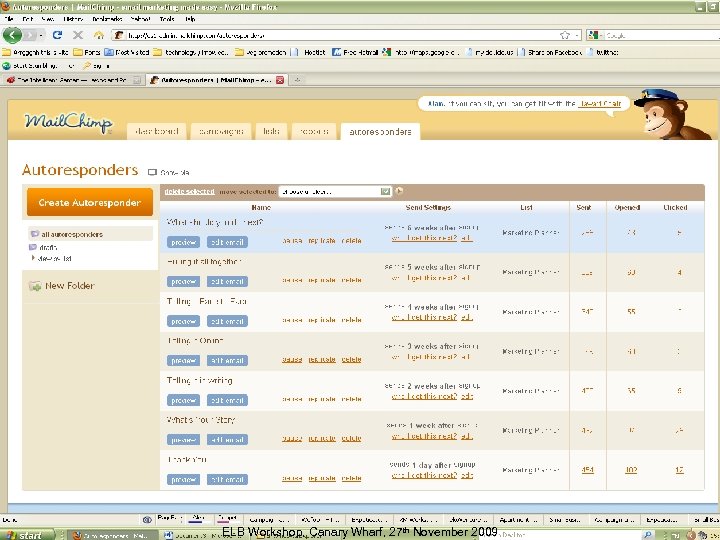Viewport: 720px width, 540px height.
Task: Open the back history dropdown arrow
Action: coord(41,35)
